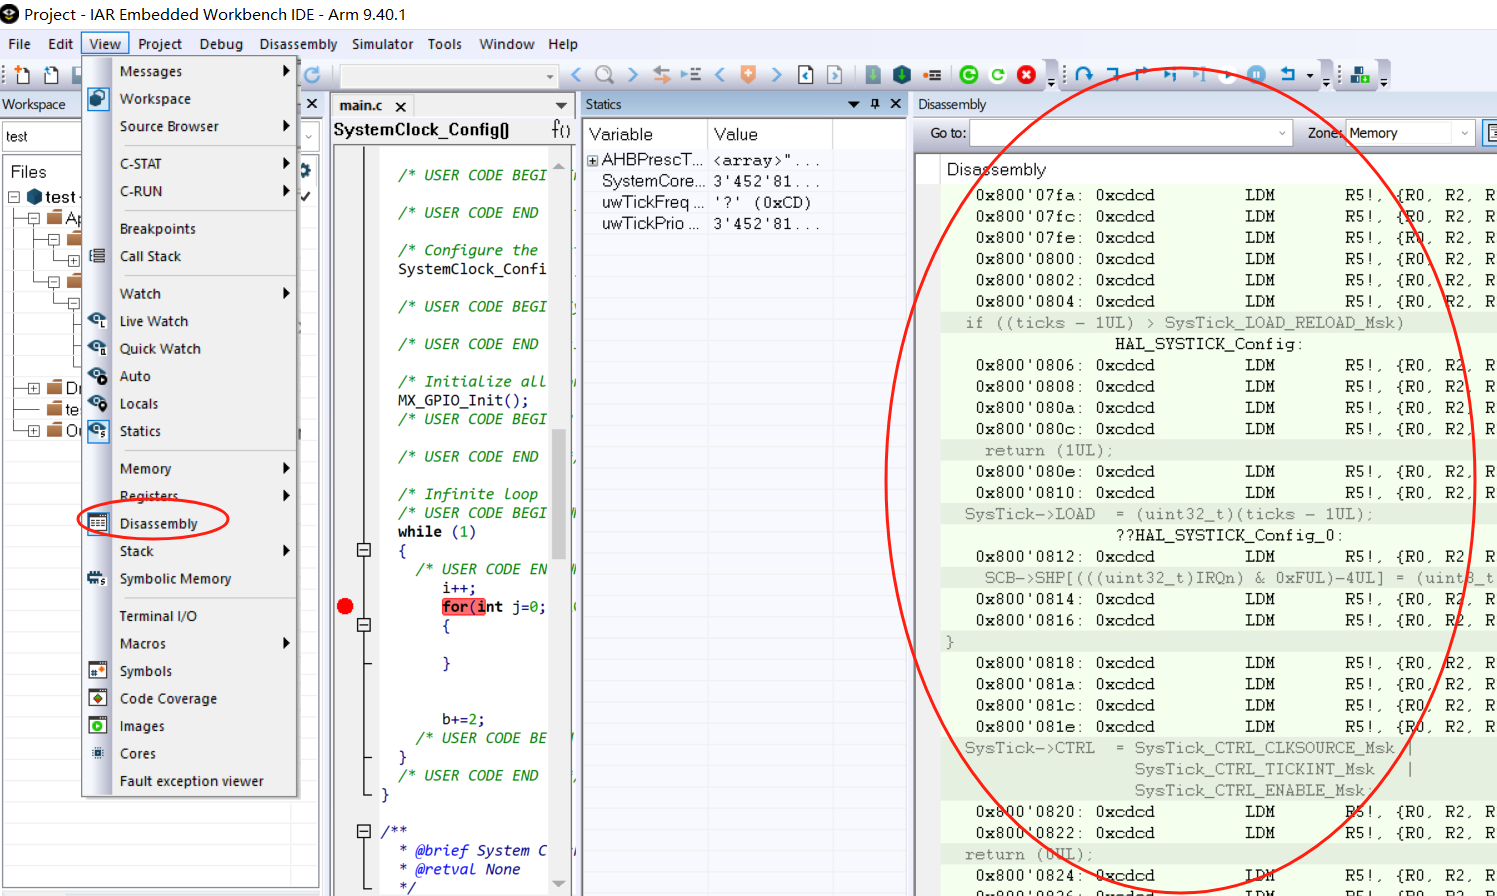This screenshot has height=896, width=1497.
Task: Close the main.c tab with its X
Action: (401, 106)
